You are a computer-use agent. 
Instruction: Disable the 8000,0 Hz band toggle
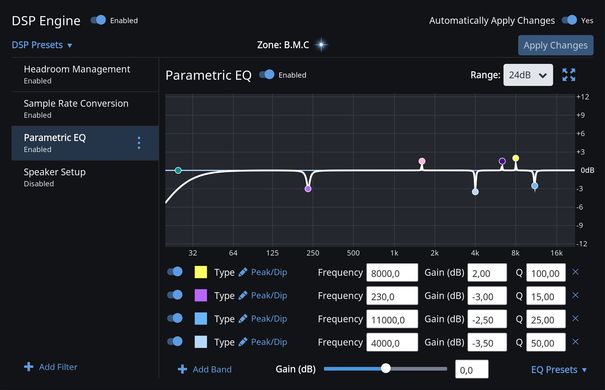coord(175,272)
